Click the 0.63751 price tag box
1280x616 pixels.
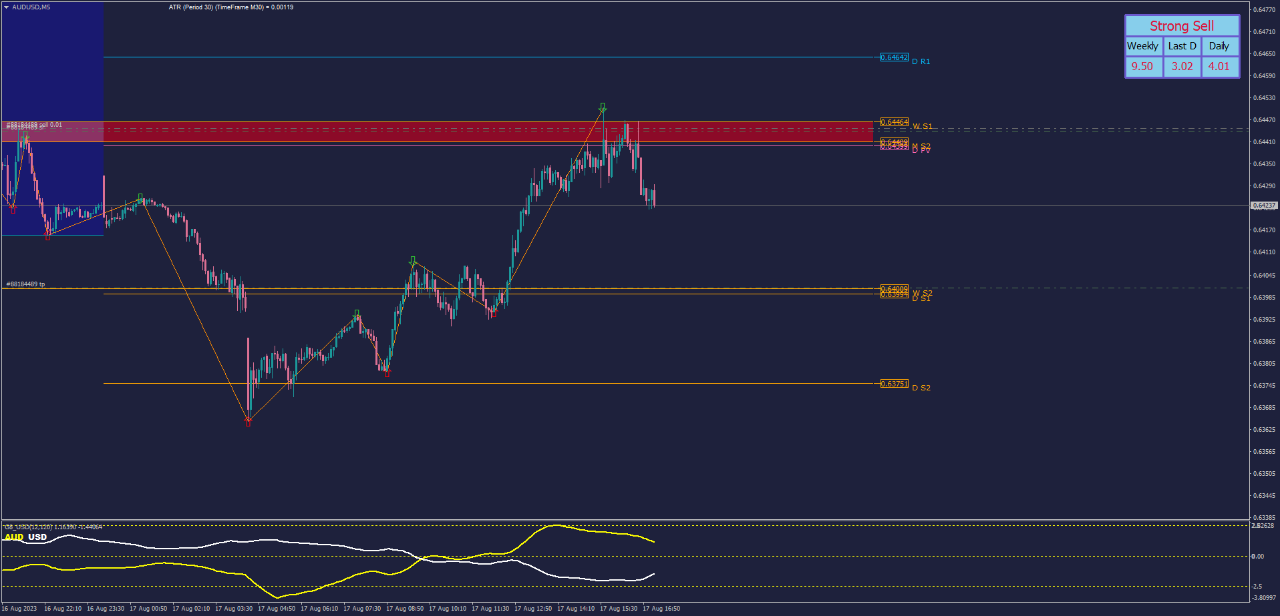(894, 383)
